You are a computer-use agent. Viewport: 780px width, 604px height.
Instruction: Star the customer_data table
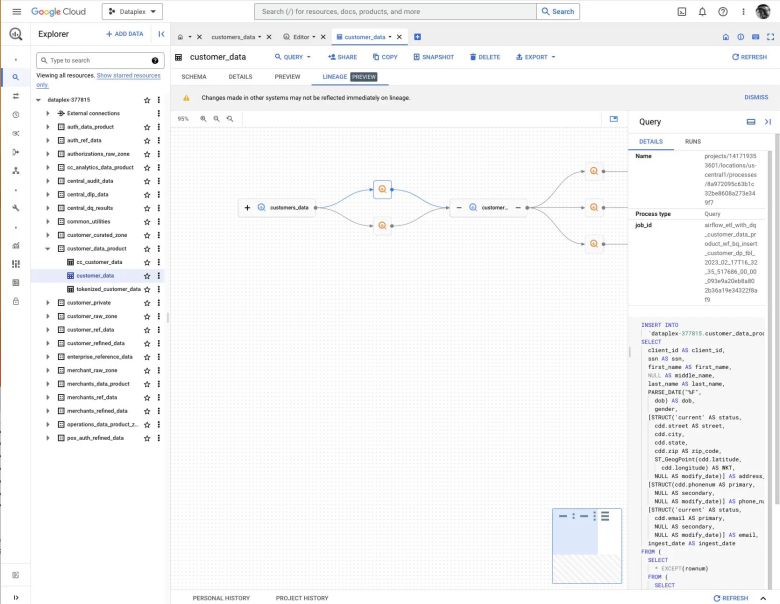click(x=147, y=275)
